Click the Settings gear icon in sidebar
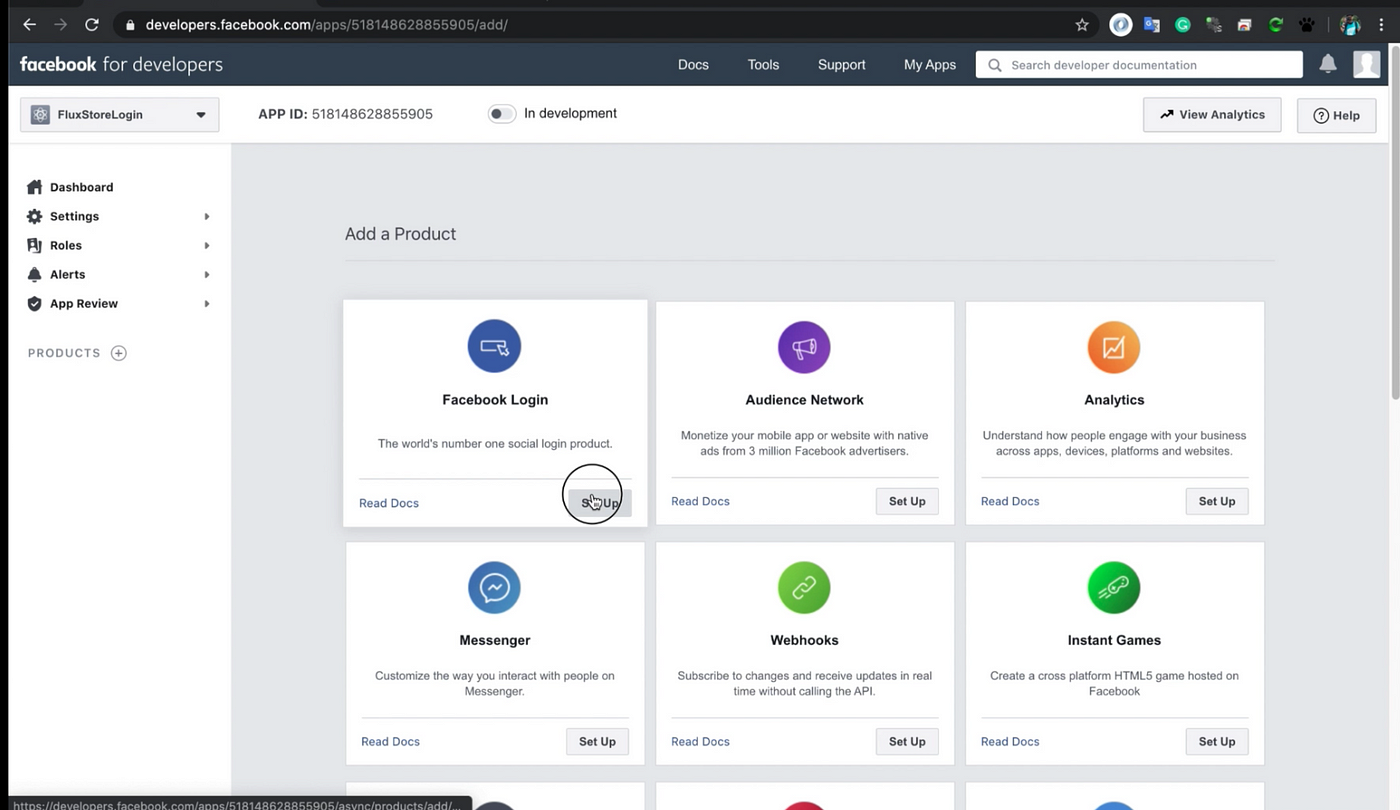This screenshot has height=810, width=1400. [35, 216]
